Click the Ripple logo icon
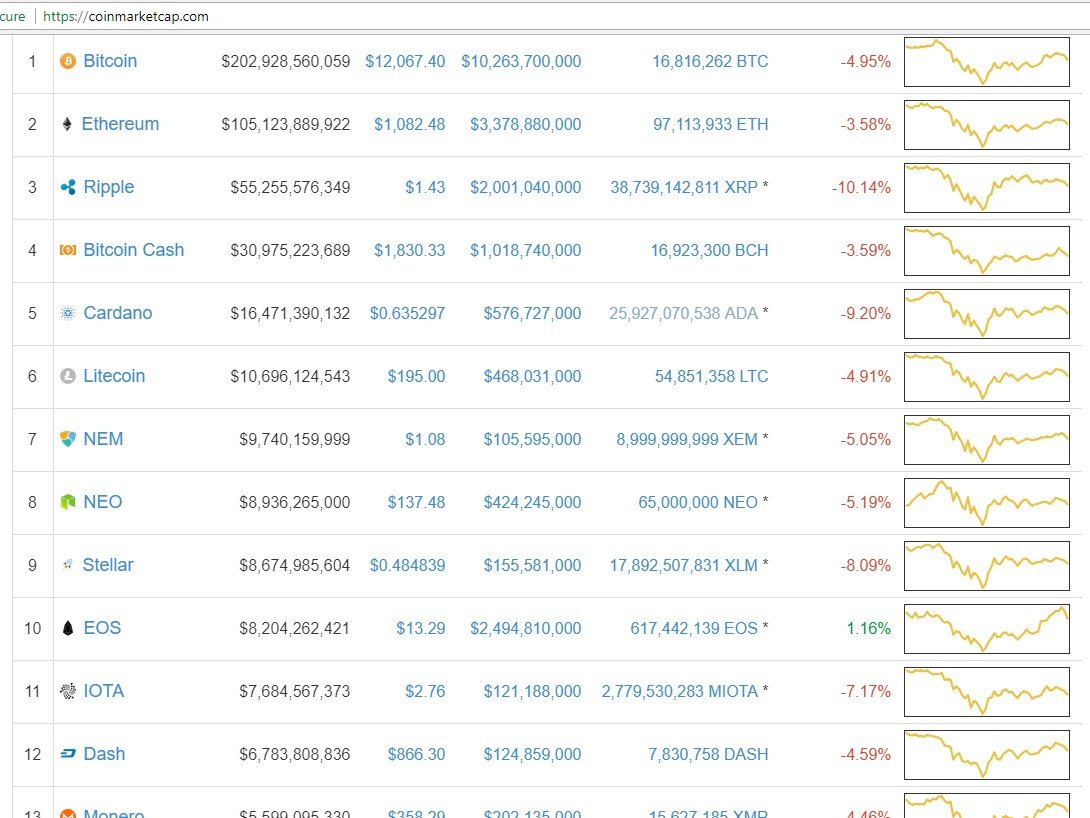Screen dimensions: 1090x818 click(x=67, y=187)
